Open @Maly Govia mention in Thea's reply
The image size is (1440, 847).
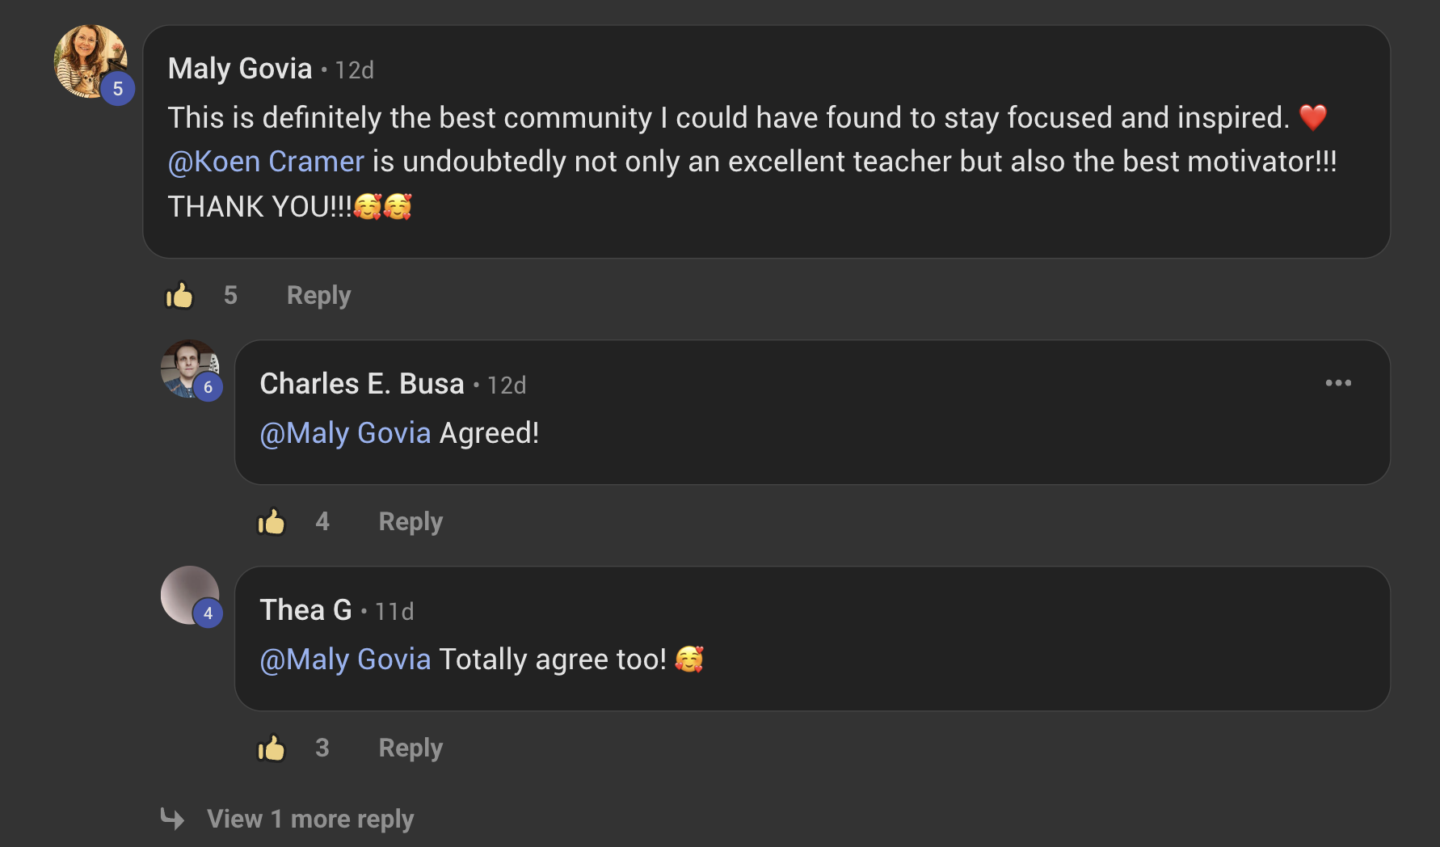345,659
